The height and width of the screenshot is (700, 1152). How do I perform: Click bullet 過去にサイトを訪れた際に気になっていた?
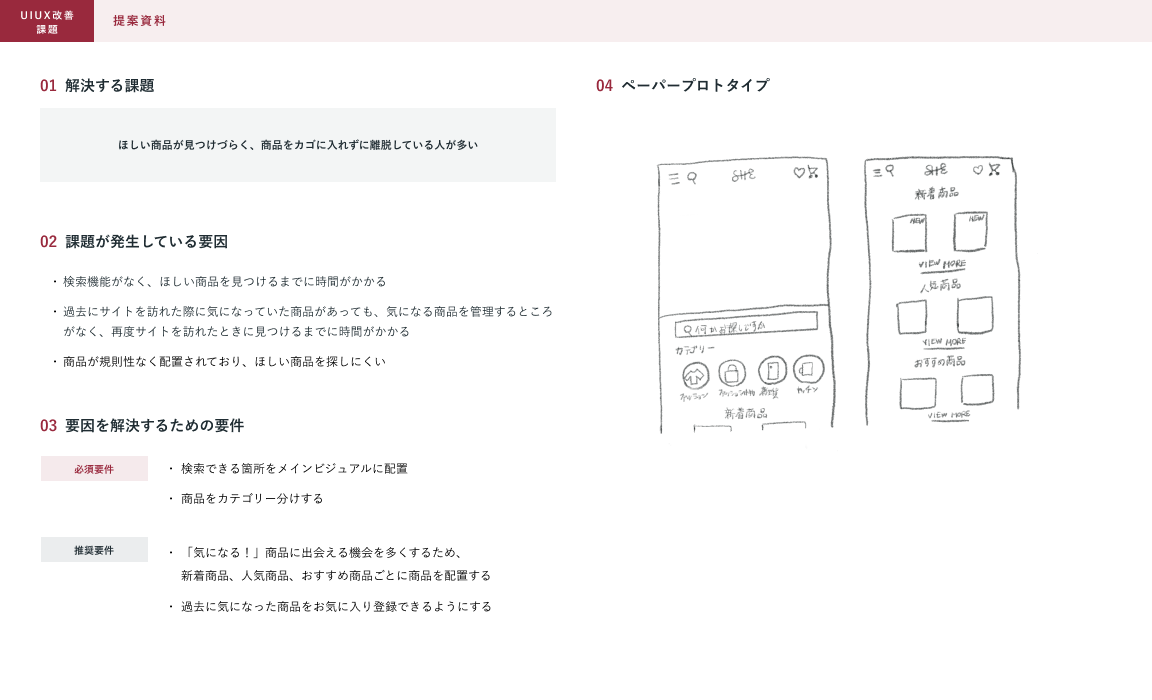point(307,321)
